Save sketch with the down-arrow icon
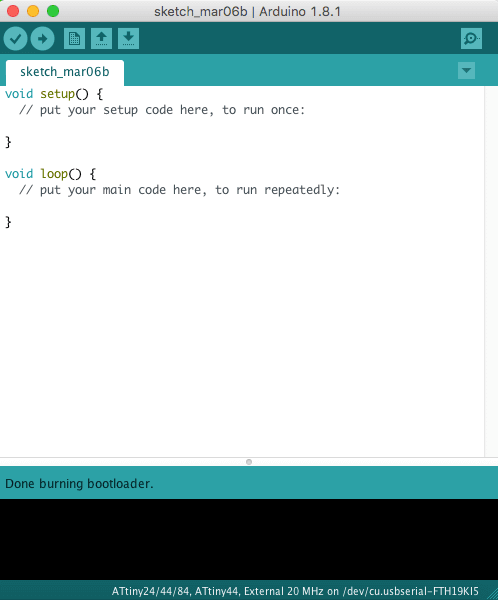This screenshot has height=600, width=498. [128, 38]
